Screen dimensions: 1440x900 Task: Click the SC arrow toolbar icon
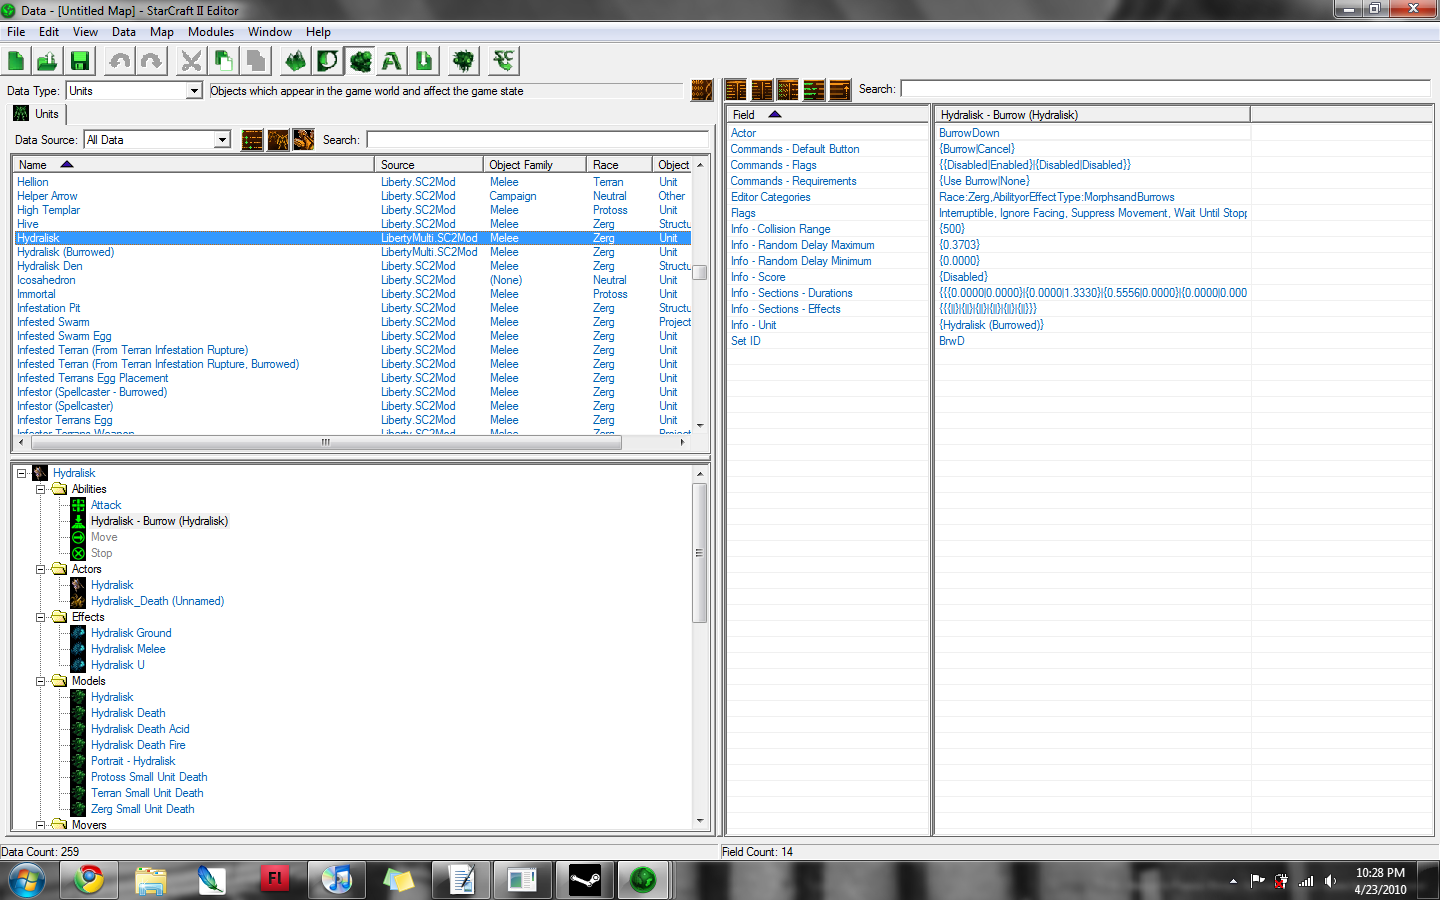504,61
